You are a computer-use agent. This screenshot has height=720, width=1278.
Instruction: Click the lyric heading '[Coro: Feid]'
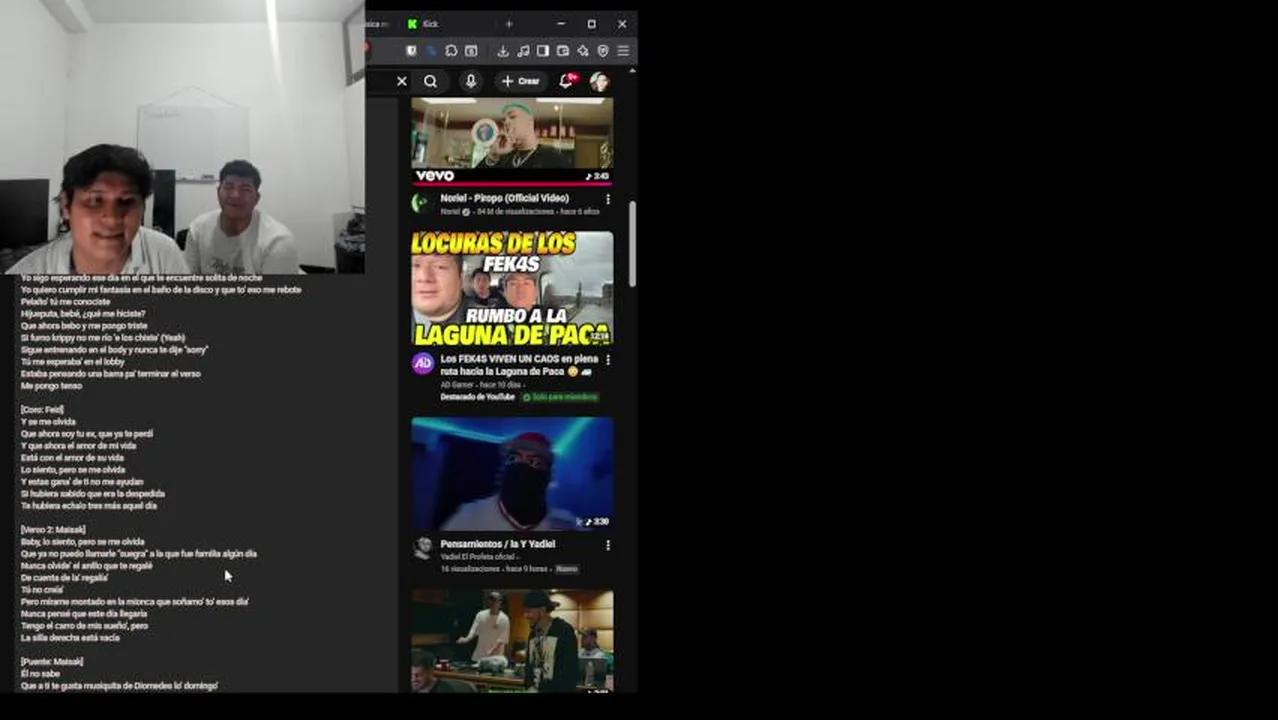[42, 410]
